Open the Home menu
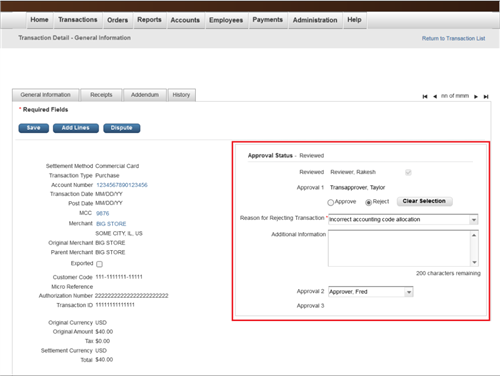Screen dimensions: 500x376 39,20
